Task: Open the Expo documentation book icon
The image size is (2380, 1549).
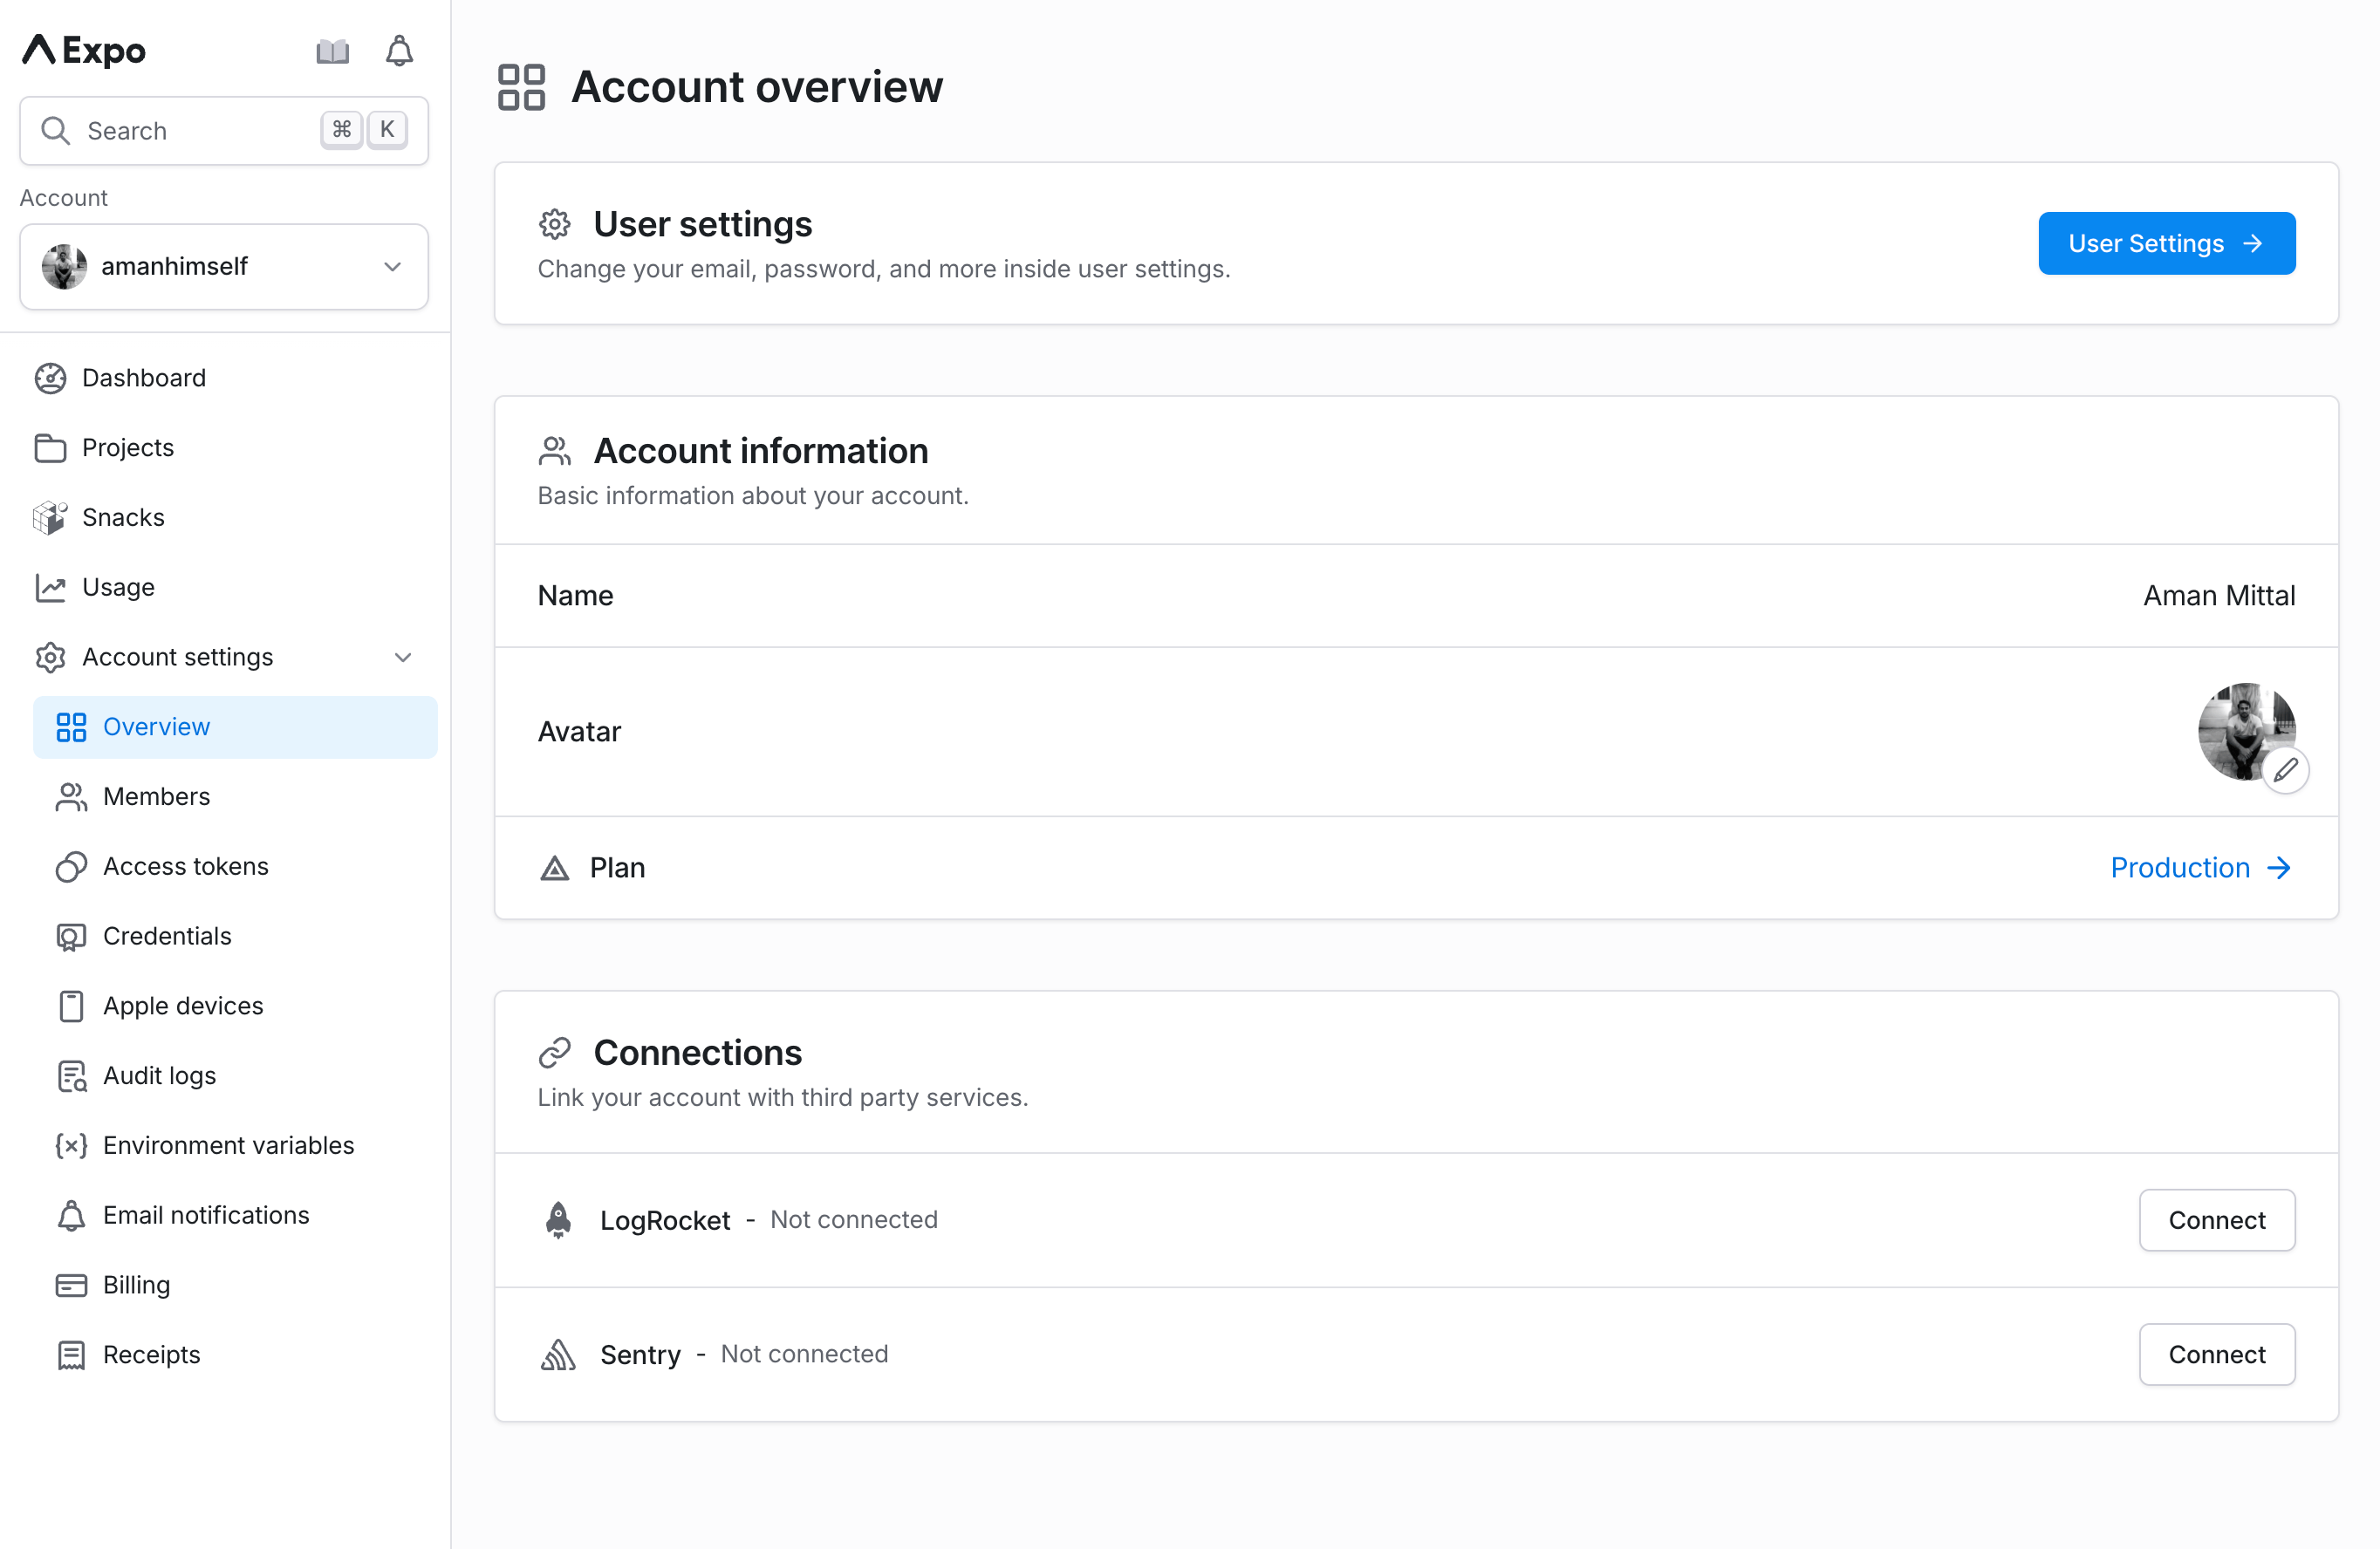Action: pos(333,50)
